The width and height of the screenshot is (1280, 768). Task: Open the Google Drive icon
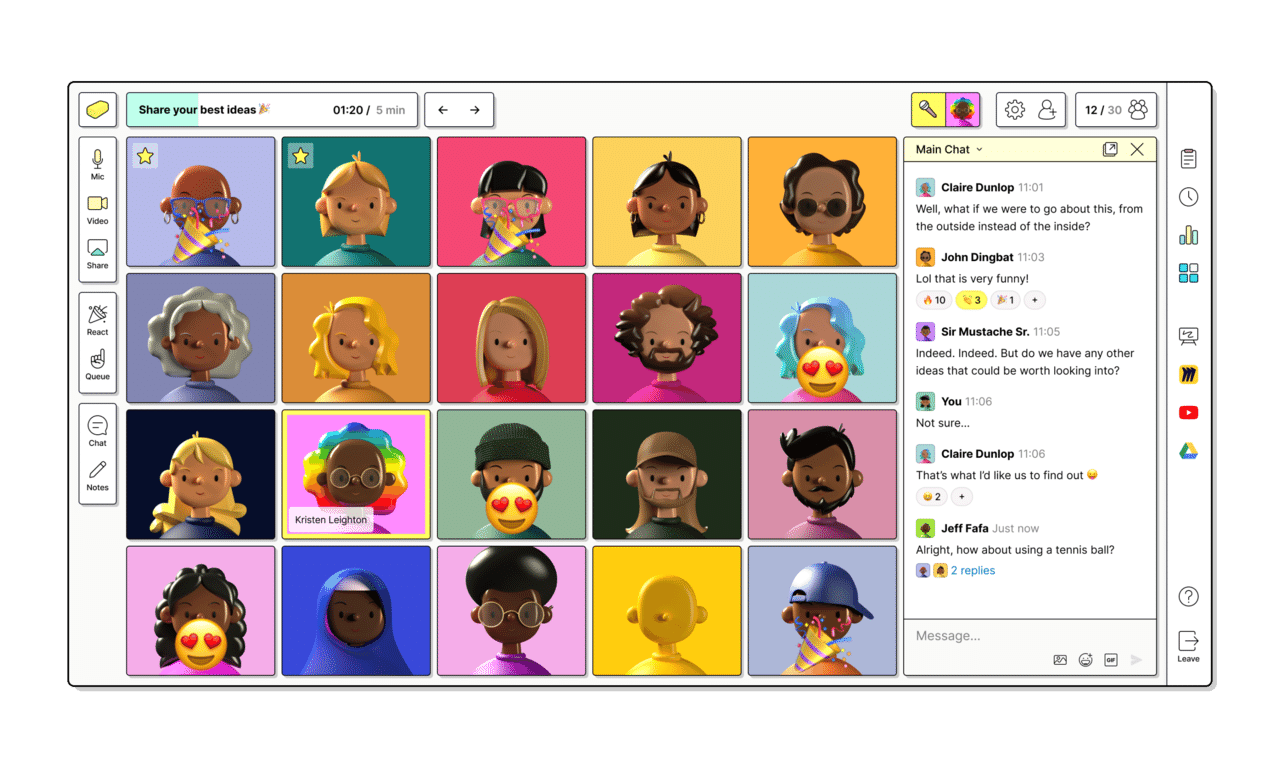(x=1188, y=451)
